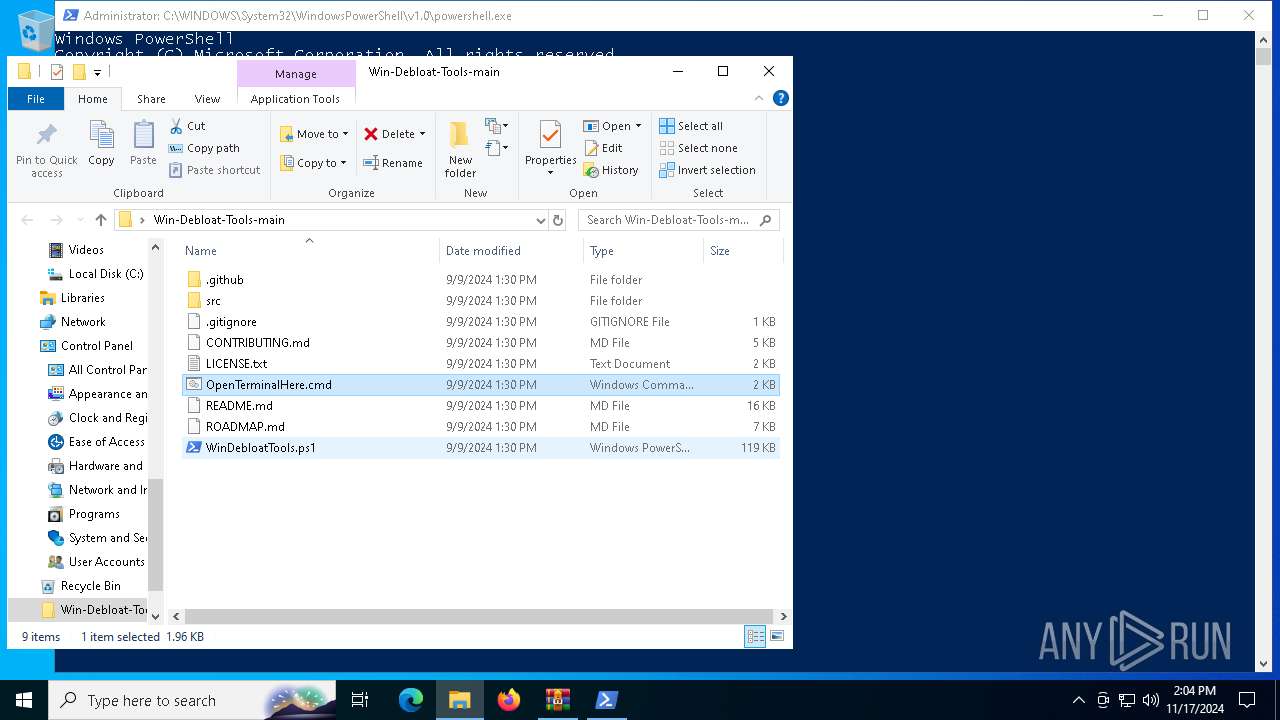Switch to PowerShell taskbar icon

pos(607,700)
